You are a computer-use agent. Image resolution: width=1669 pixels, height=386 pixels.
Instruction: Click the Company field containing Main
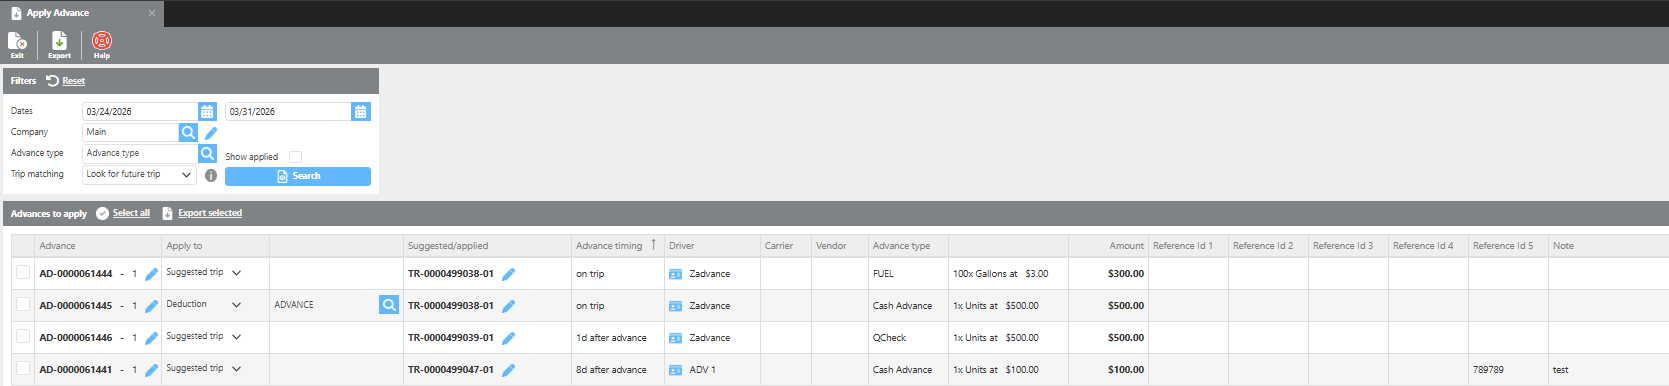point(130,132)
